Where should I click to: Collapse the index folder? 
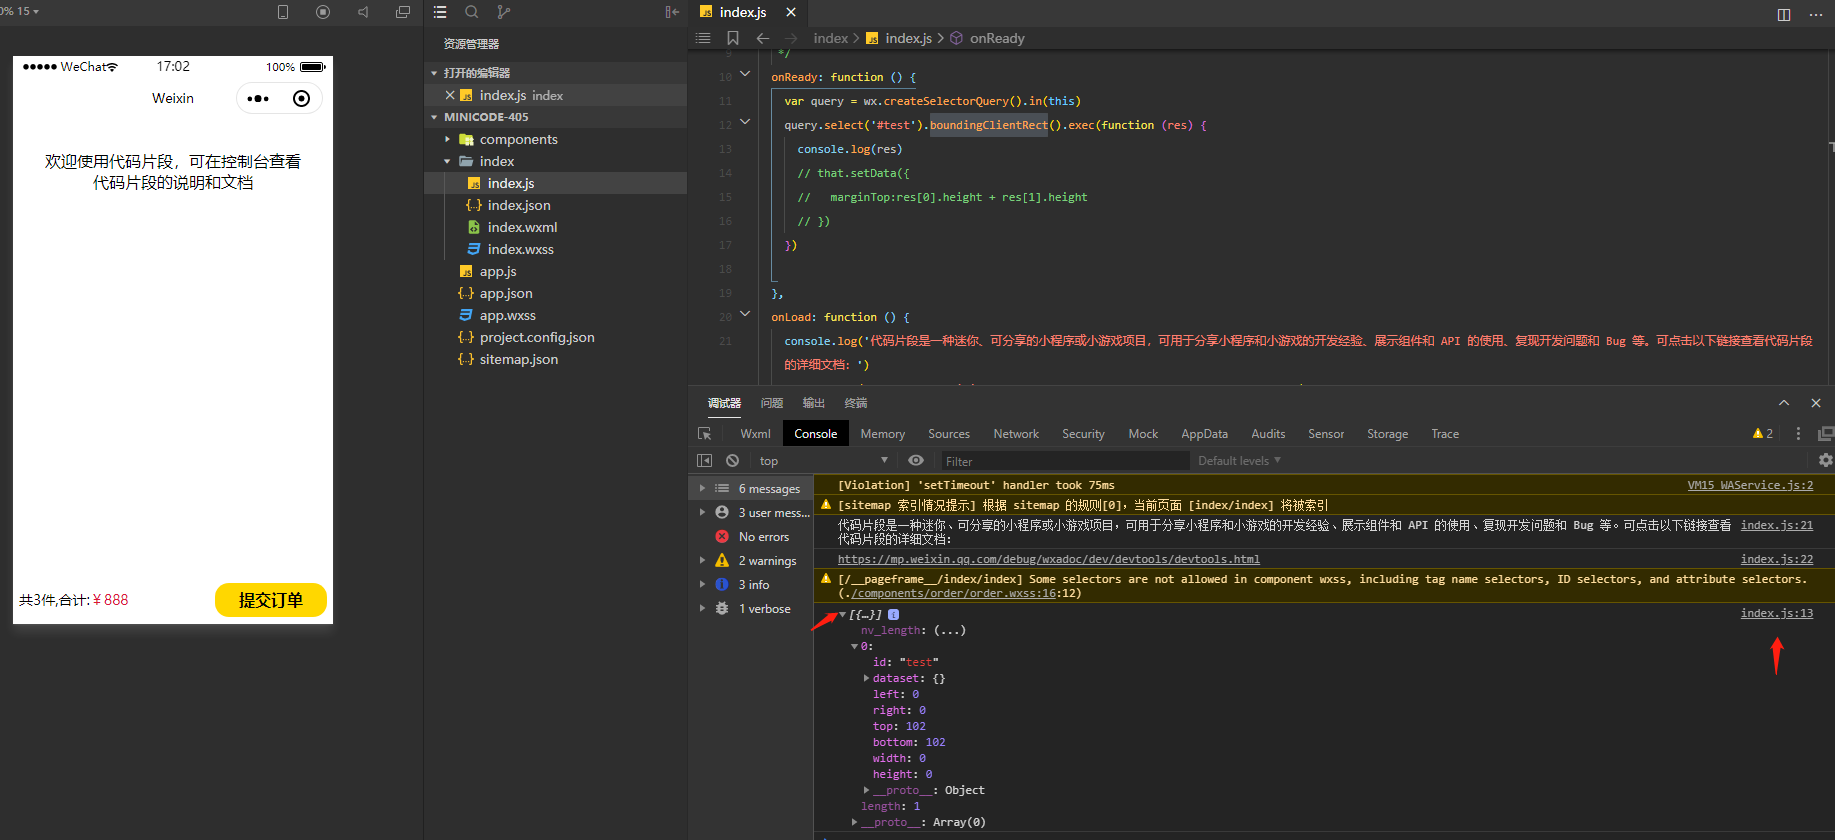tap(447, 161)
